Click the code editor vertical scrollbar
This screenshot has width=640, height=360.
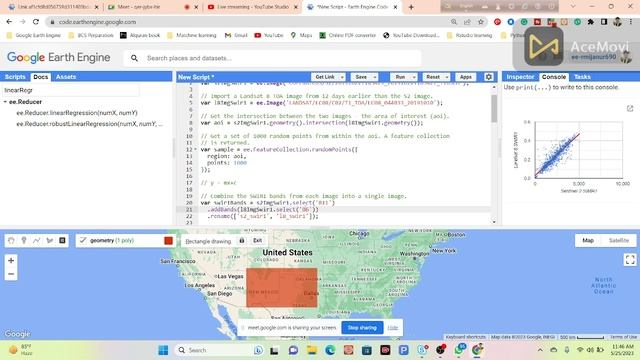494,109
